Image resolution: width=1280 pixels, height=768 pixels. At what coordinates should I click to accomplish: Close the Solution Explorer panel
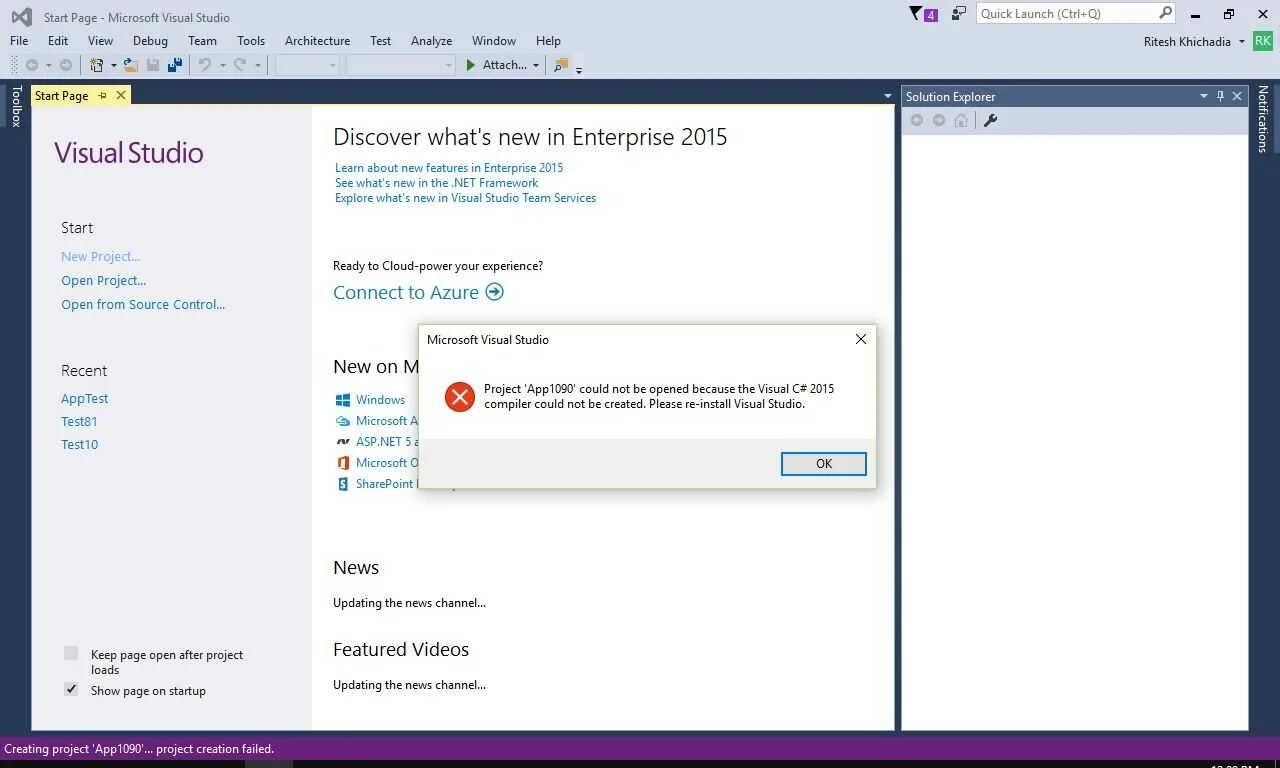pyautogui.click(x=1237, y=96)
